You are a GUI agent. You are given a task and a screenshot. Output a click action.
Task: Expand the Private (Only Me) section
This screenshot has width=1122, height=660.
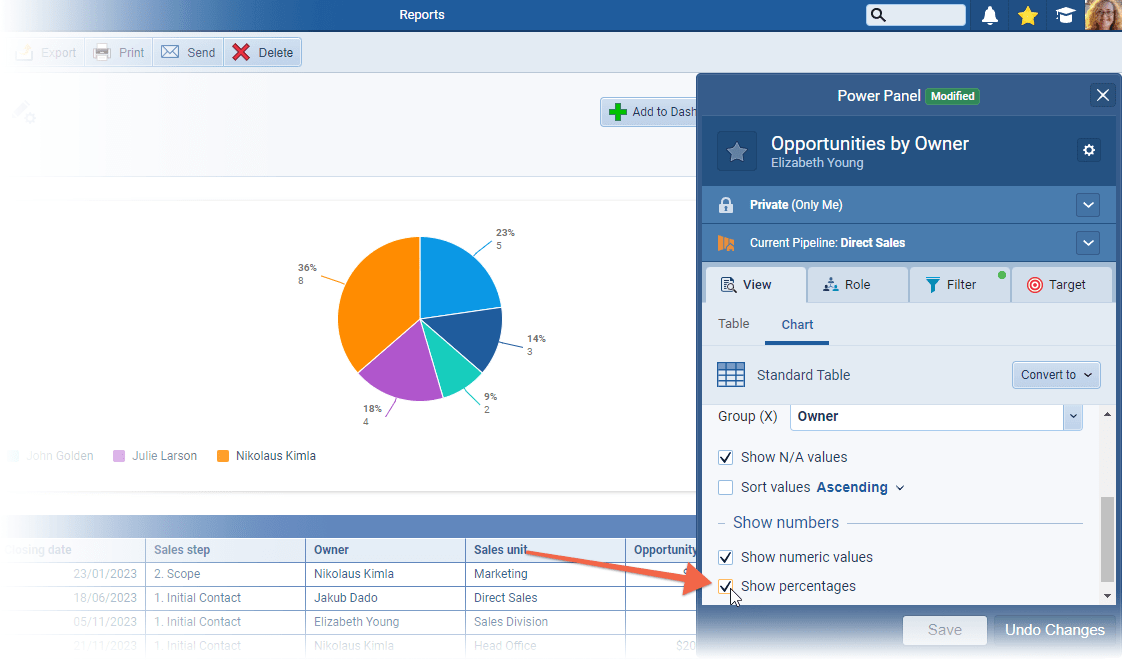(1088, 205)
